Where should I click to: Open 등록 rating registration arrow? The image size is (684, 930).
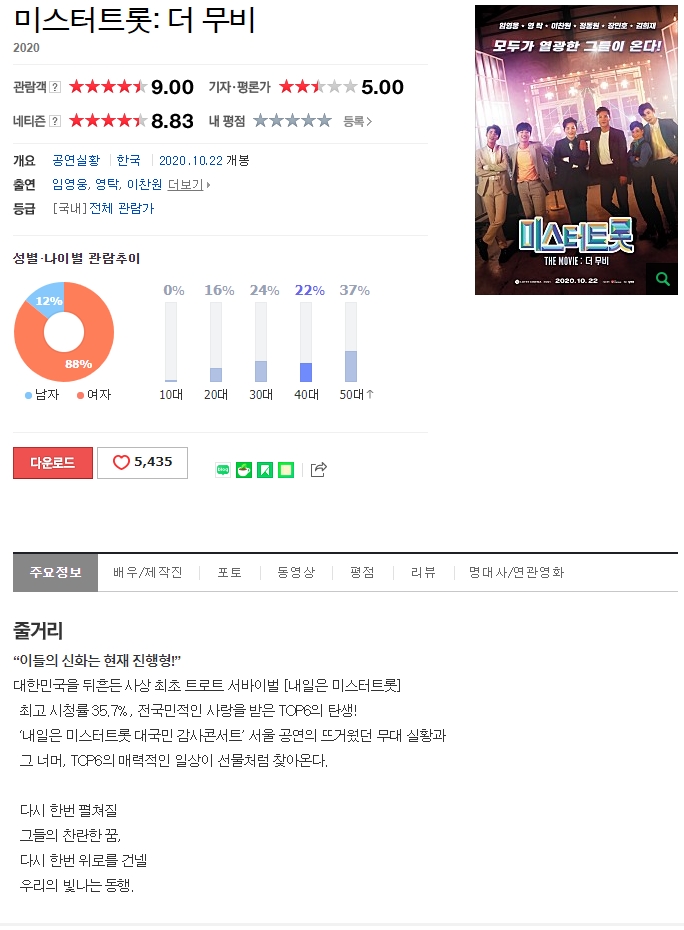[358, 122]
